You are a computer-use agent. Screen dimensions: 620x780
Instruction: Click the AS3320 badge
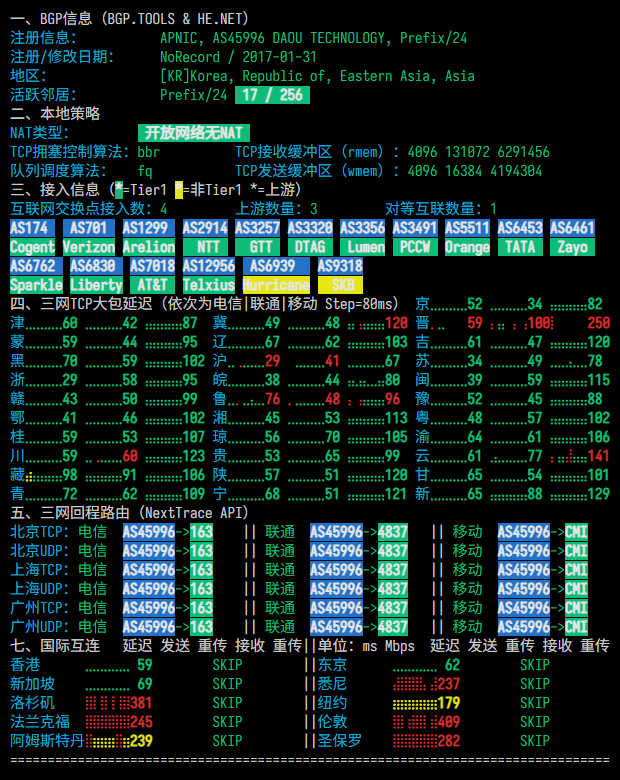click(x=310, y=228)
